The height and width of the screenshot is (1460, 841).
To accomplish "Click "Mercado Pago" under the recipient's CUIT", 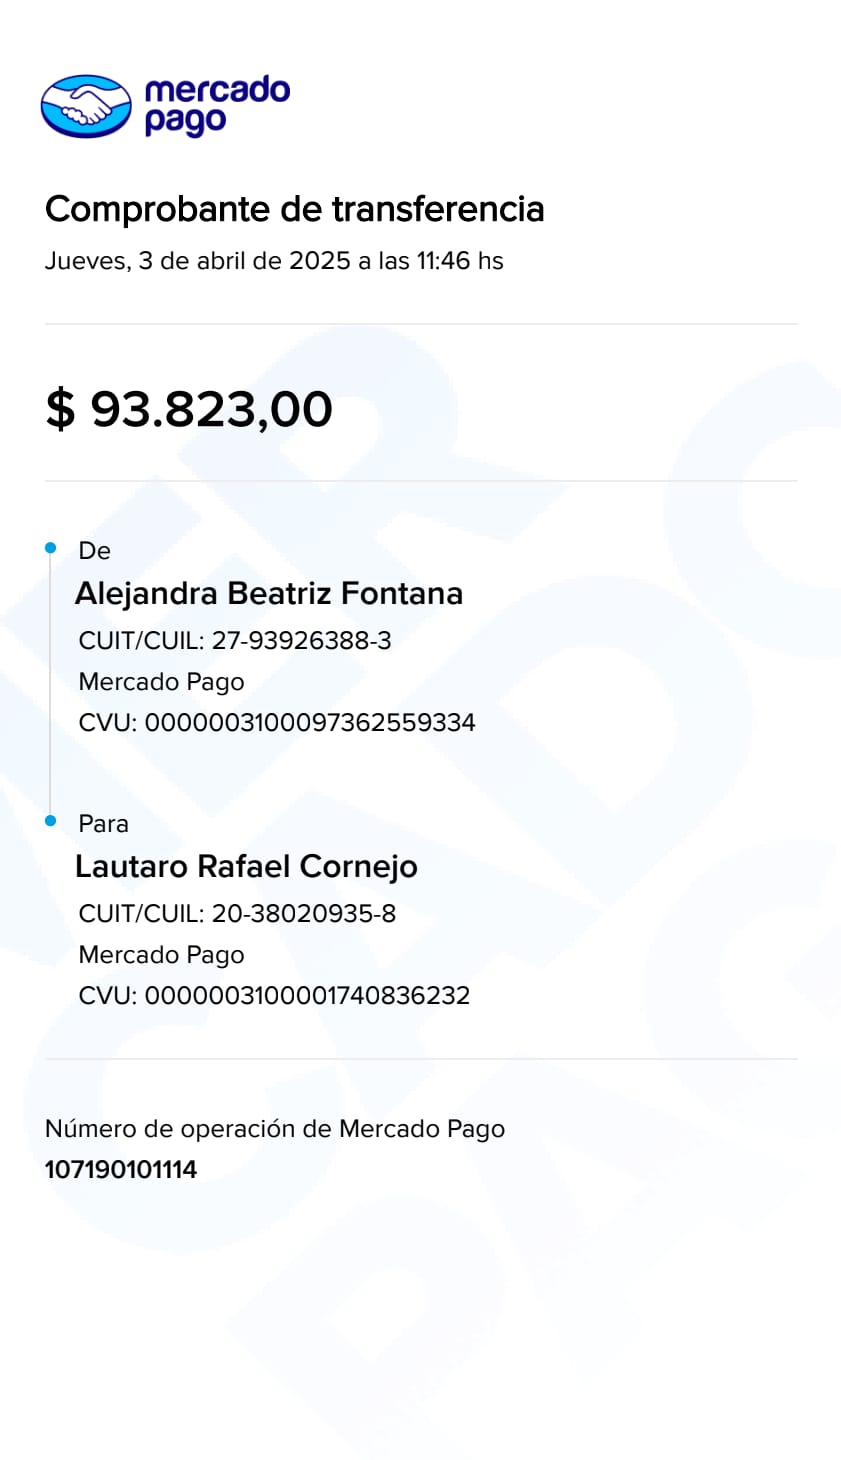I will [x=161, y=955].
